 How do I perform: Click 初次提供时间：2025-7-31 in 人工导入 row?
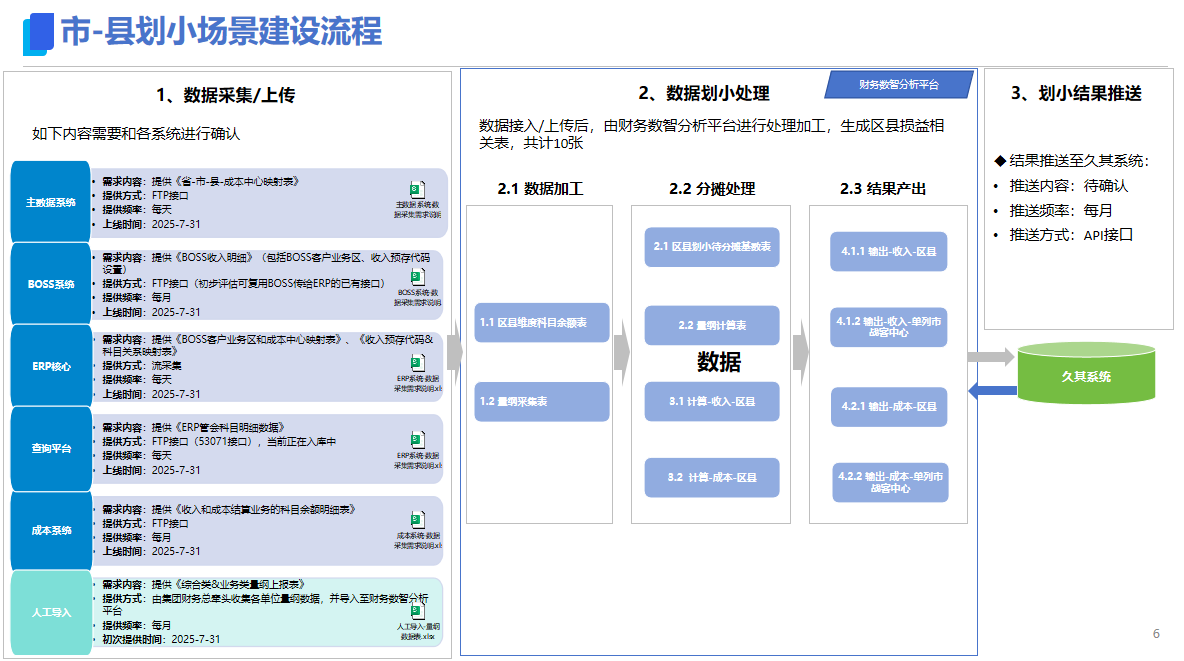161,639
